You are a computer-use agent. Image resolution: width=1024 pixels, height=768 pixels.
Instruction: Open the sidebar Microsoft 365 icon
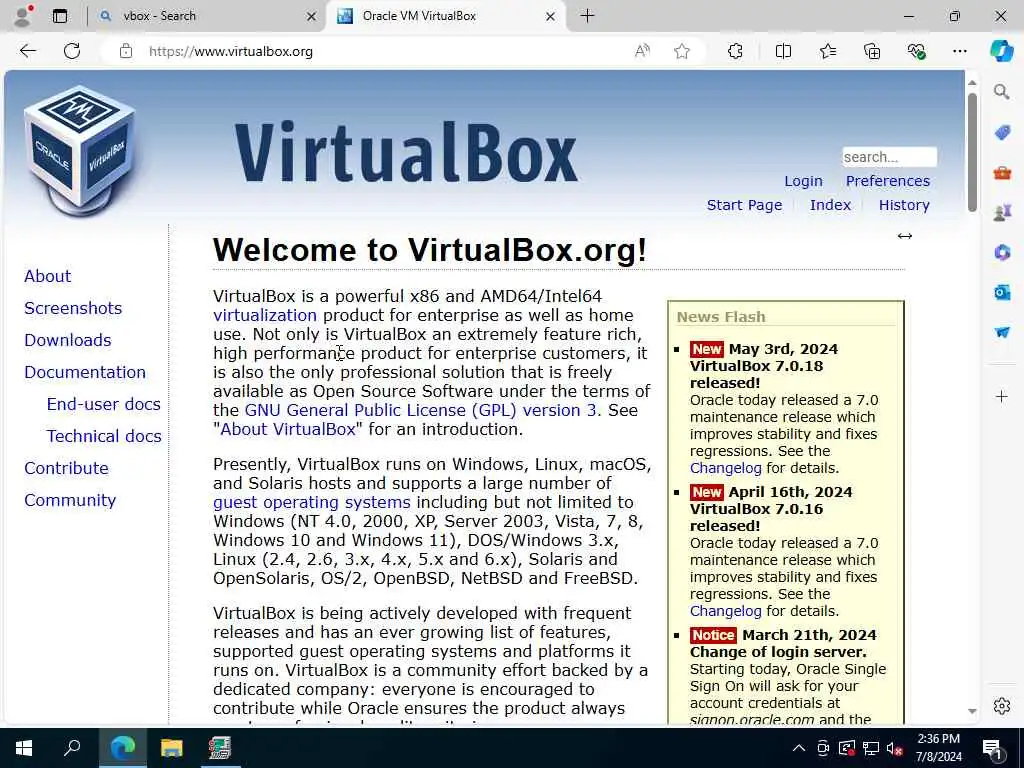(x=1002, y=252)
